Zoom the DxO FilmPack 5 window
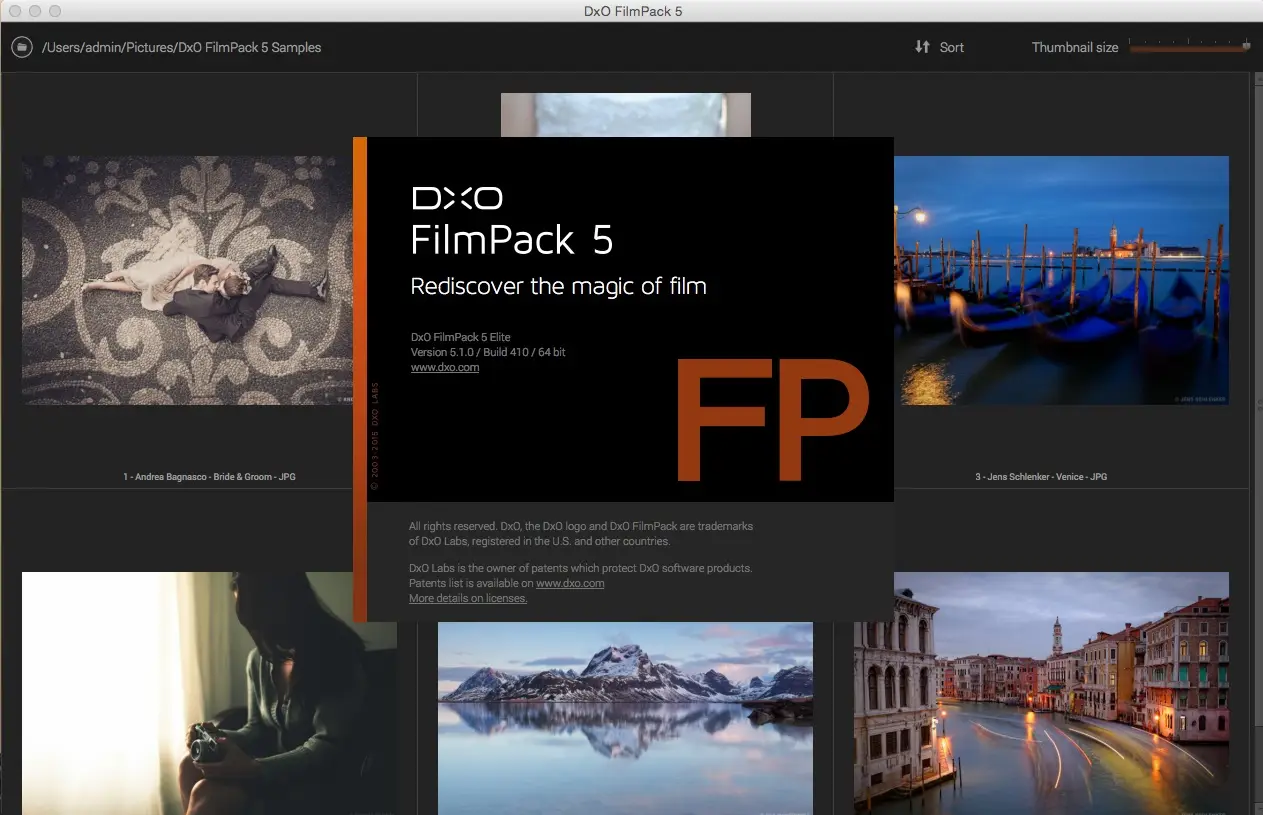 click(x=55, y=11)
